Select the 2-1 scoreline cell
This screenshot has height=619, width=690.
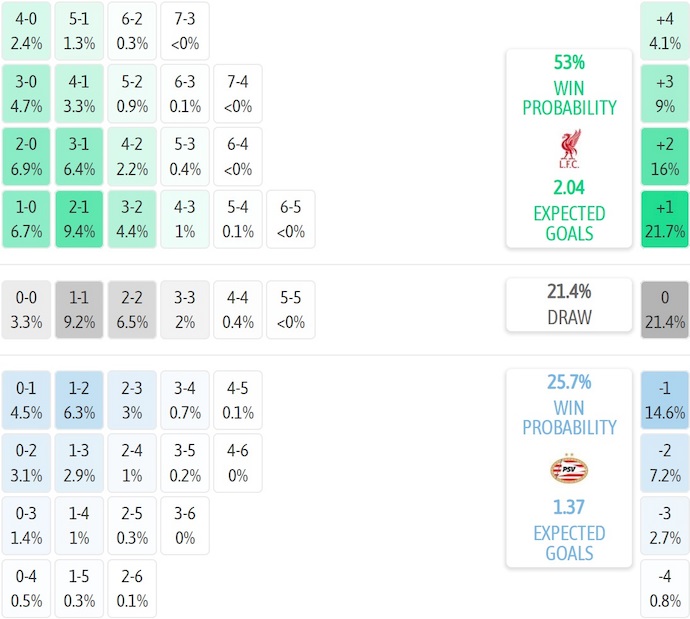[79, 219]
